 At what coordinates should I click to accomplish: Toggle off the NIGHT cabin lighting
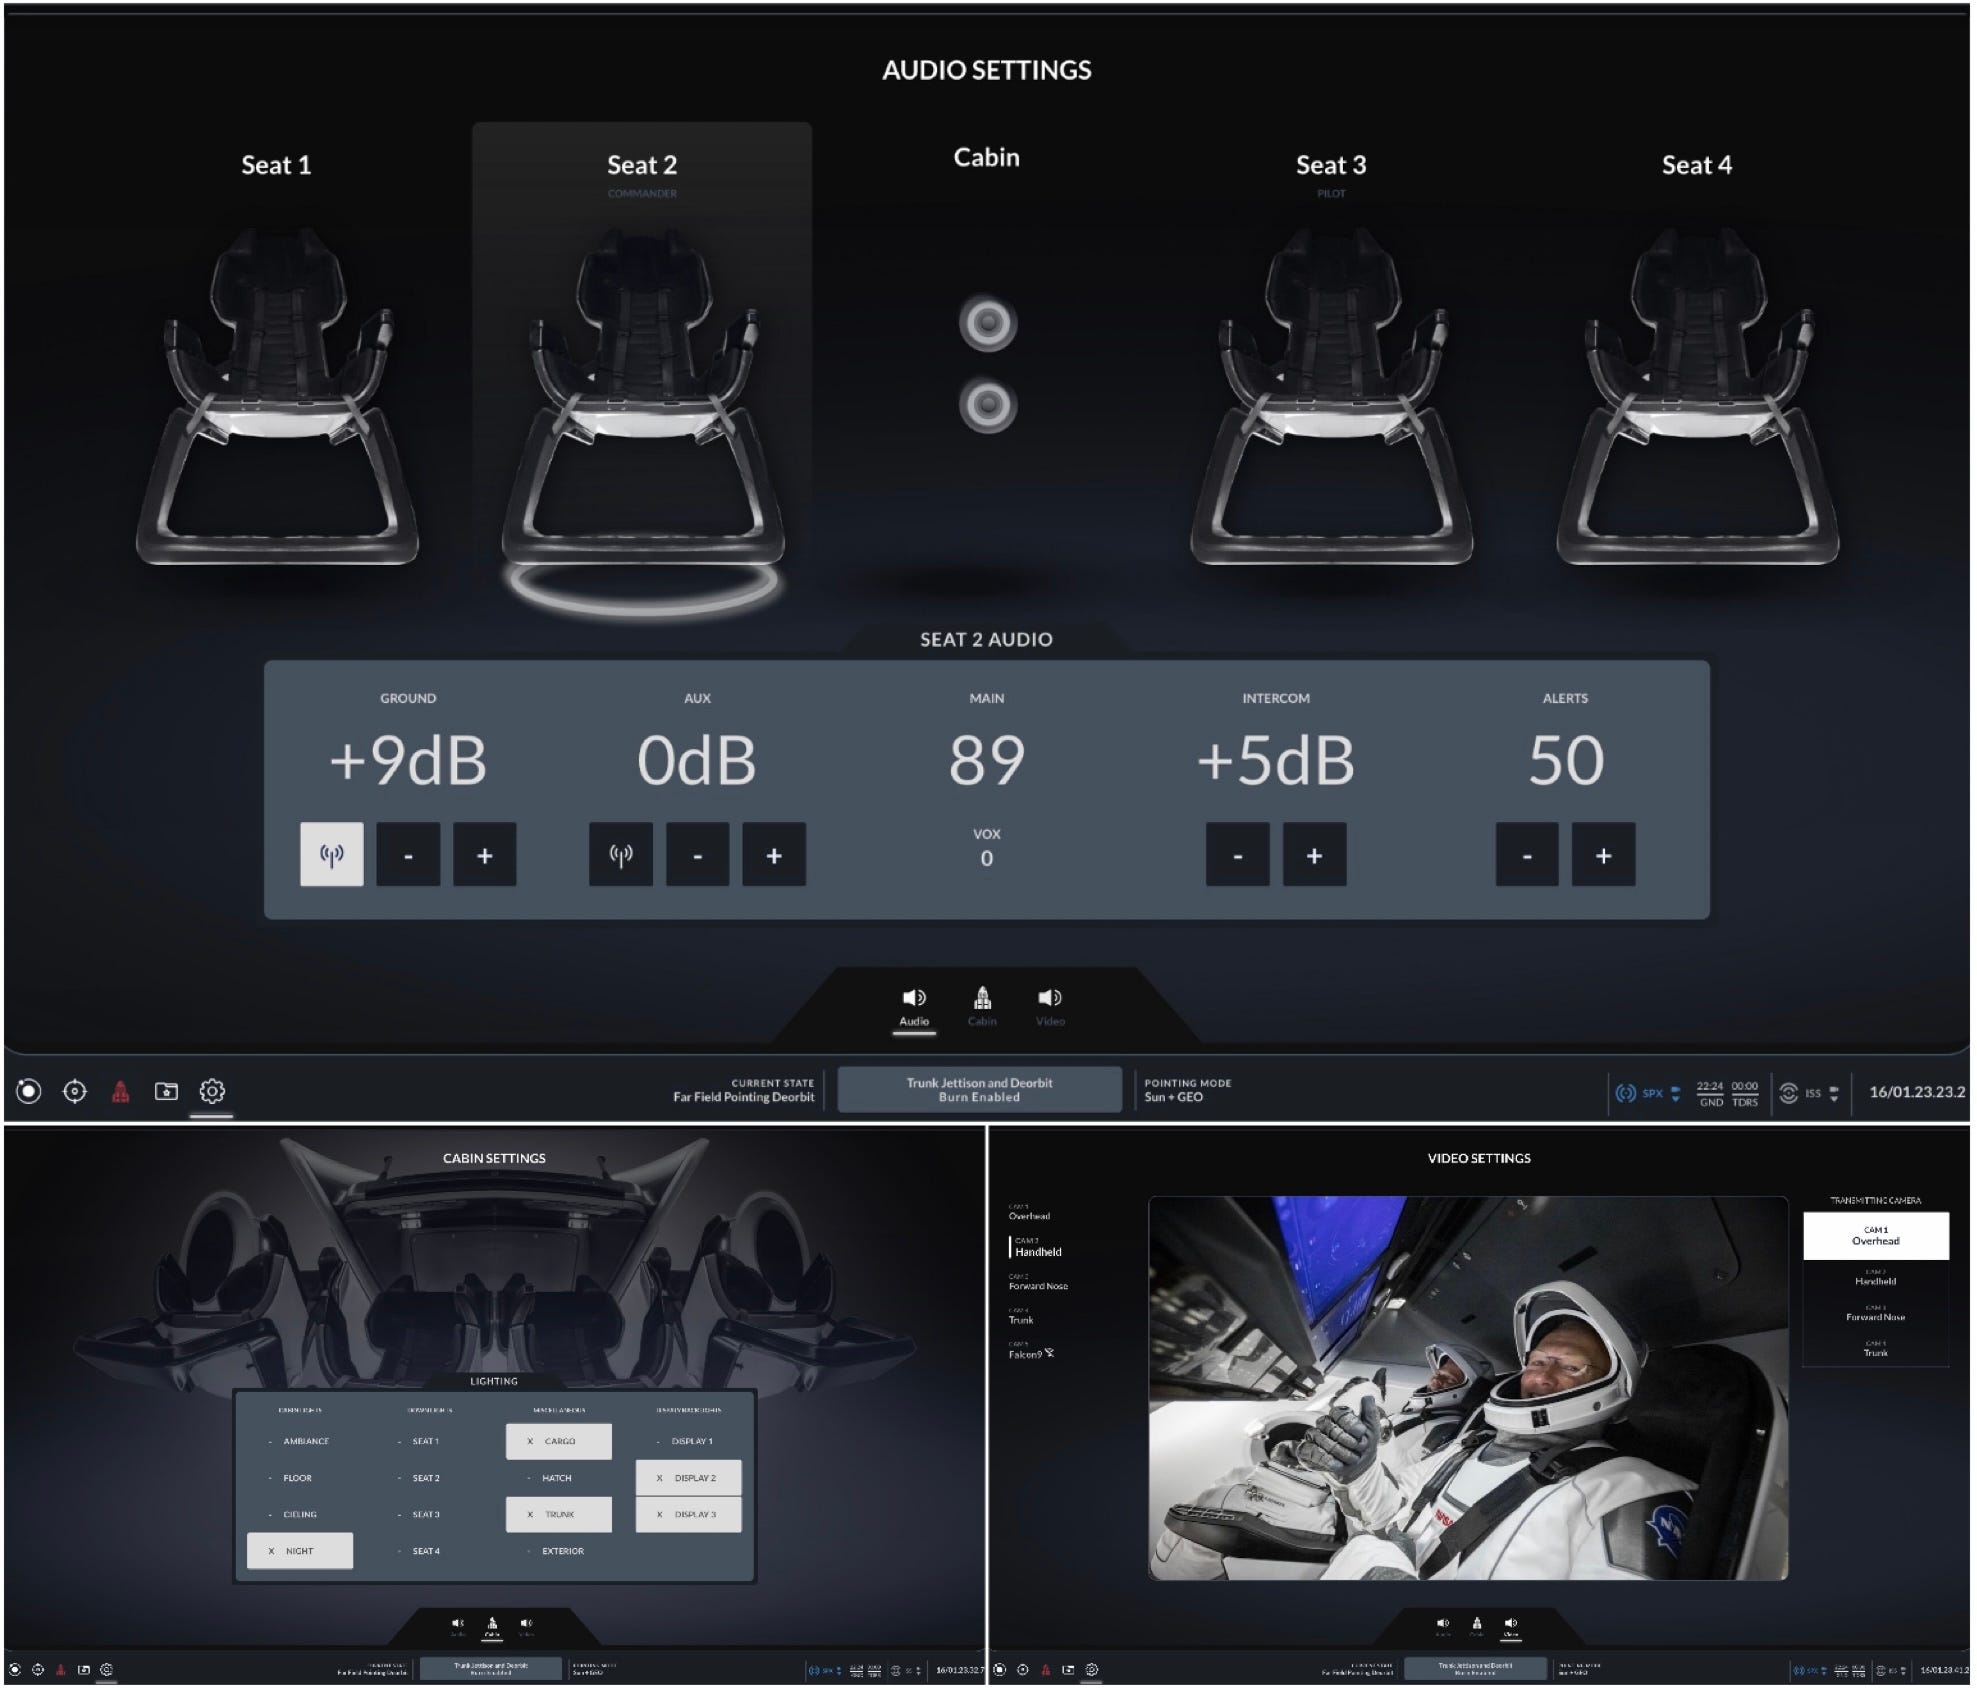(x=300, y=1551)
